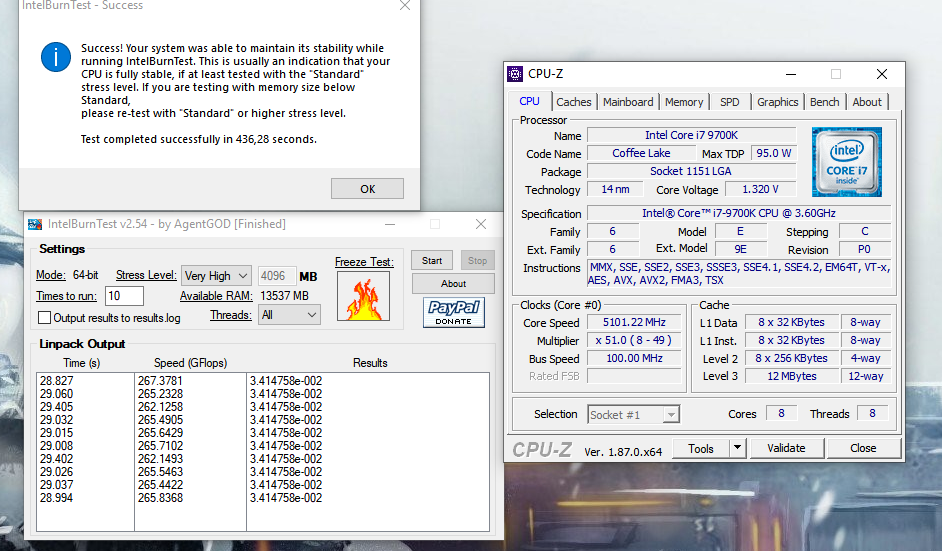Open the Socket #1 selection dropdown

[633, 415]
